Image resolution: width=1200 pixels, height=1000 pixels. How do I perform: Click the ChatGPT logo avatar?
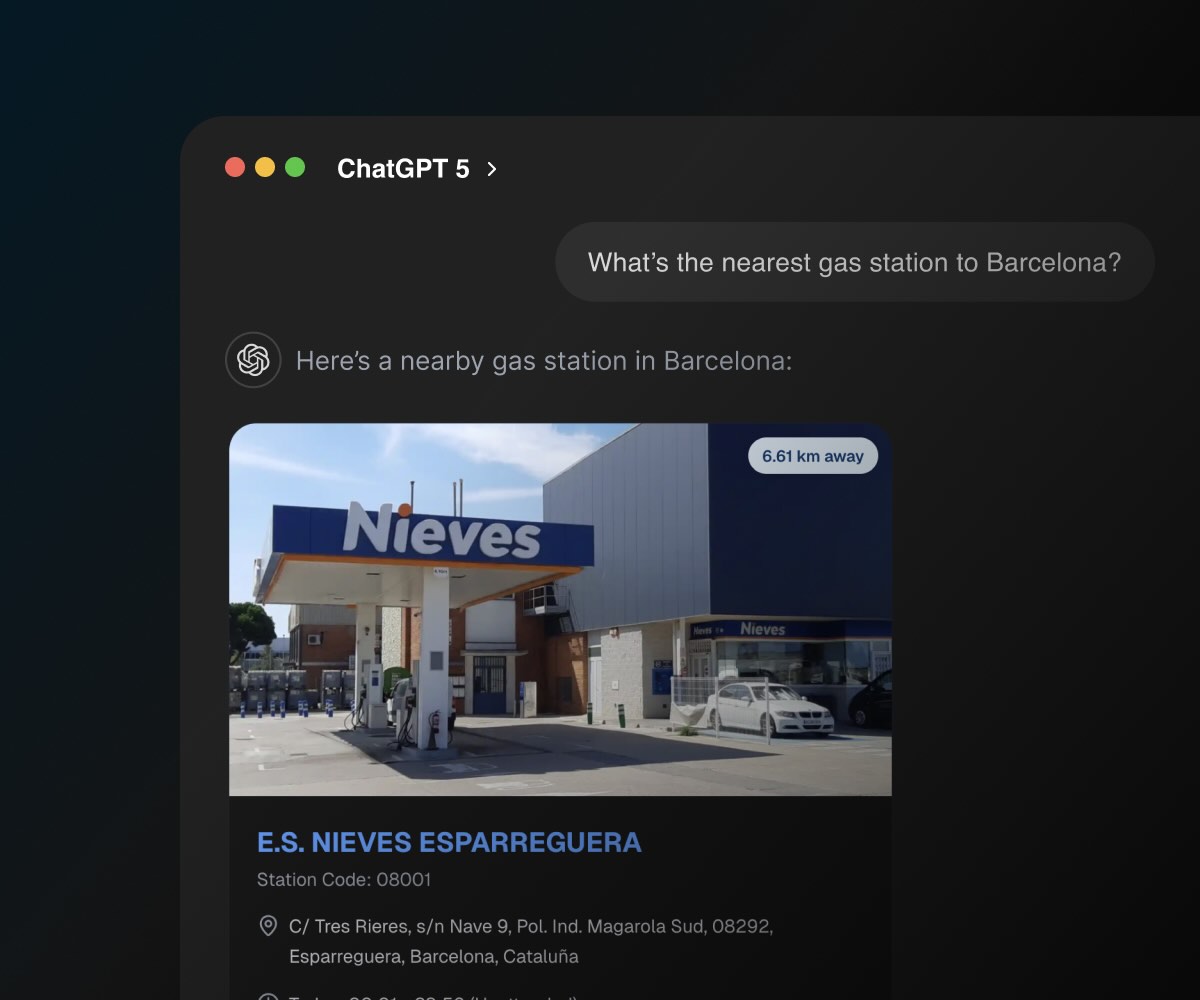coord(253,360)
